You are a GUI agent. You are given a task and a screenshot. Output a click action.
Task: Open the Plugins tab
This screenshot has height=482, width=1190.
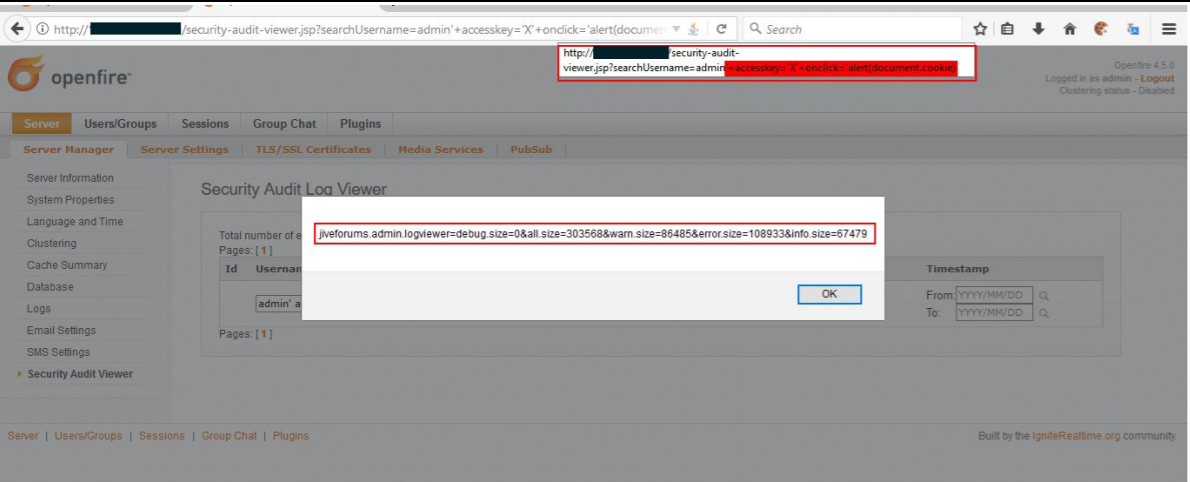pyautogui.click(x=360, y=124)
